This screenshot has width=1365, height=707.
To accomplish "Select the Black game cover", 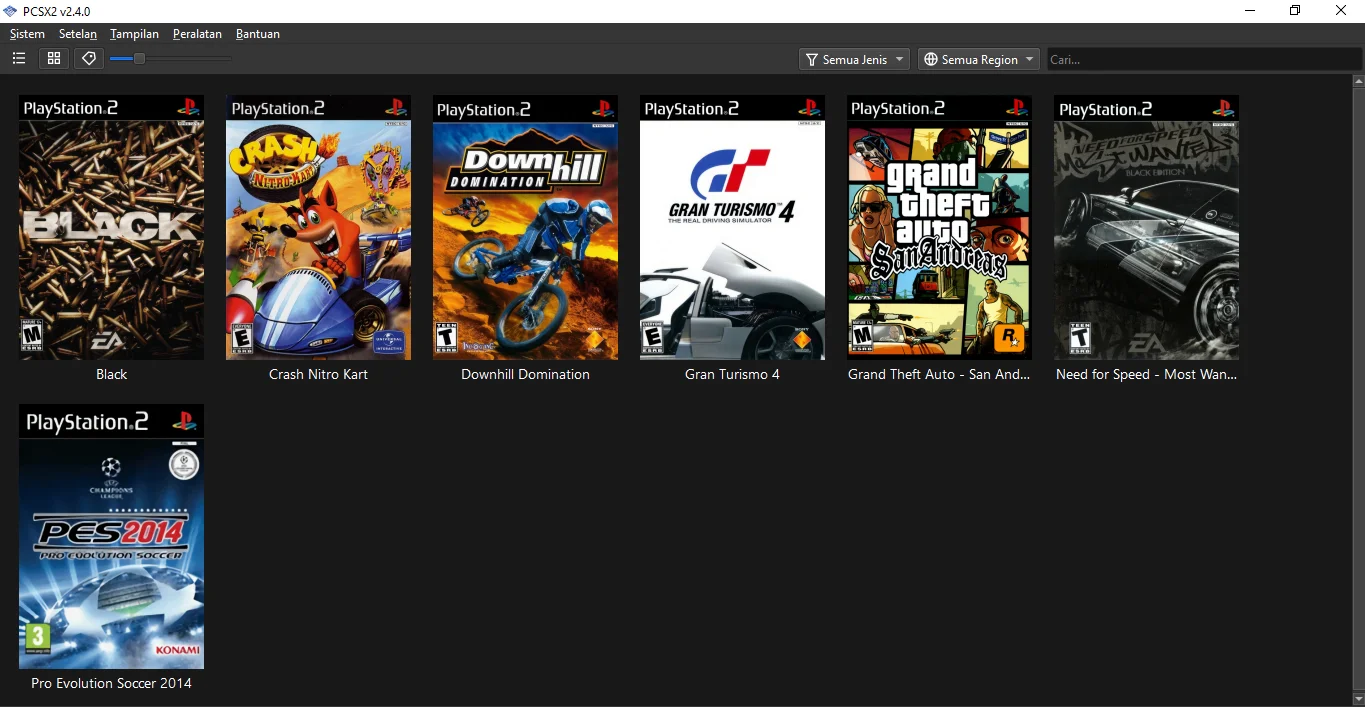I will [x=111, y=228].
